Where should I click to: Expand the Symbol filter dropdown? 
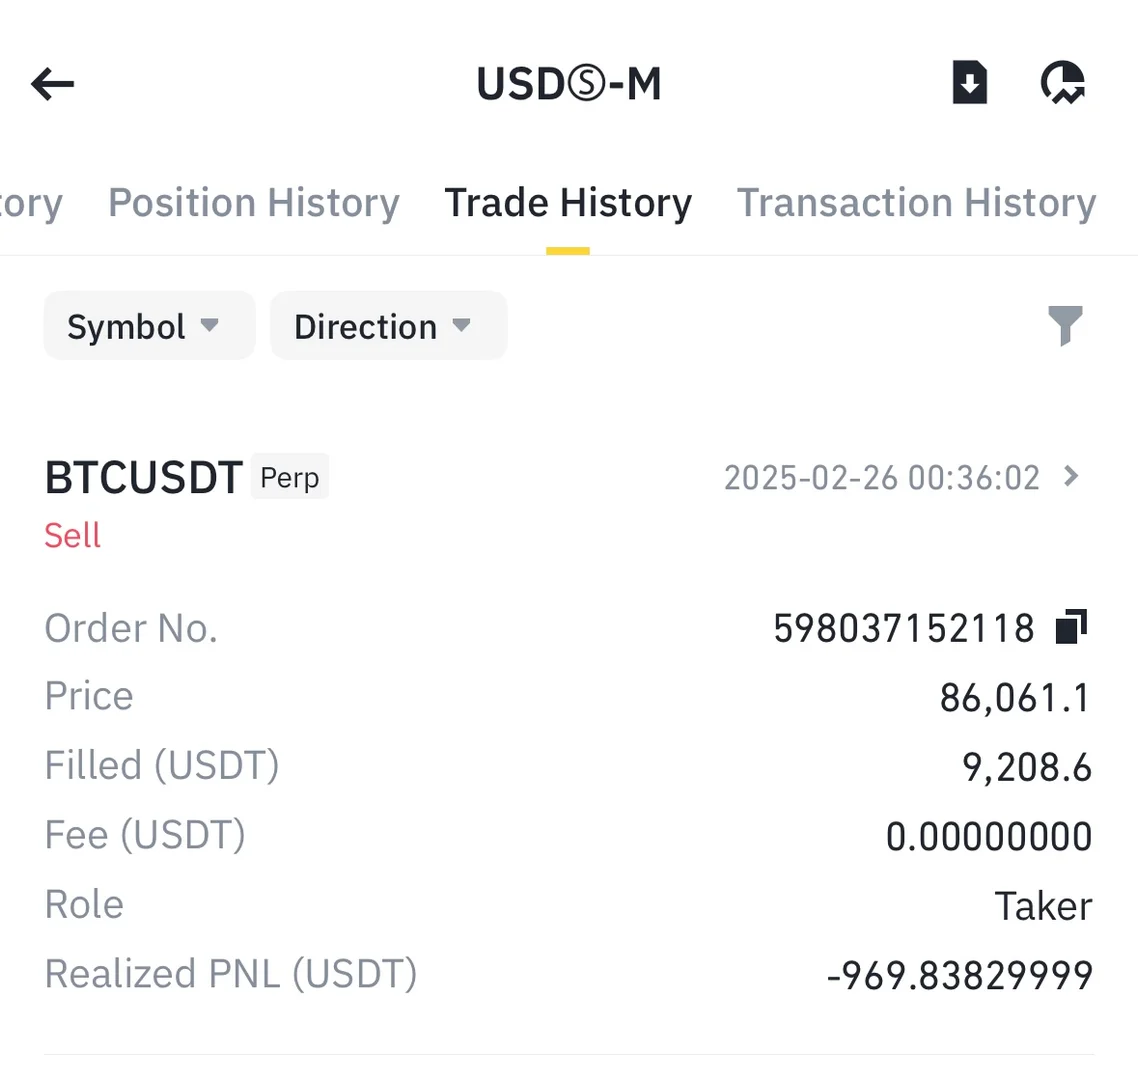(x=148, y=326)
